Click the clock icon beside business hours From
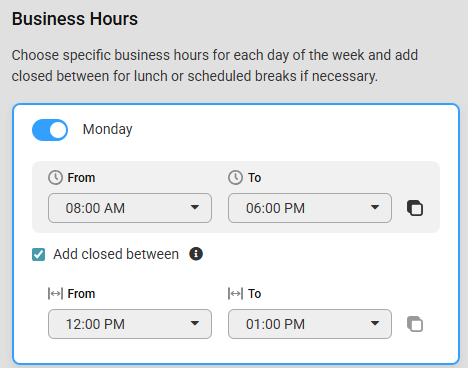Viewport: 468px width, 368px height. (55, 178)
